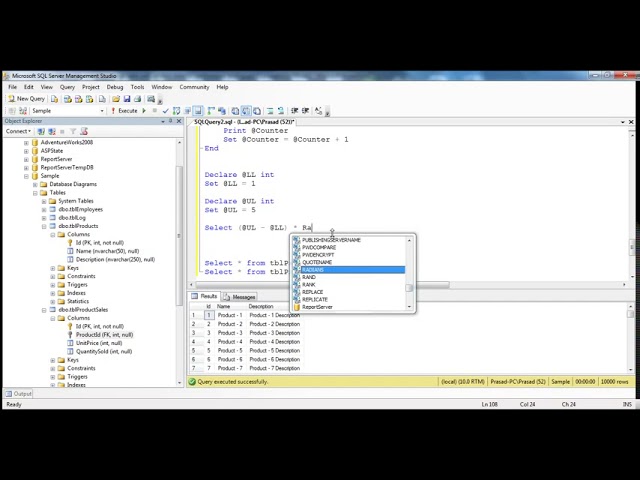Open an Analysis Services MDX Query
640x480 pixels.
68,99
